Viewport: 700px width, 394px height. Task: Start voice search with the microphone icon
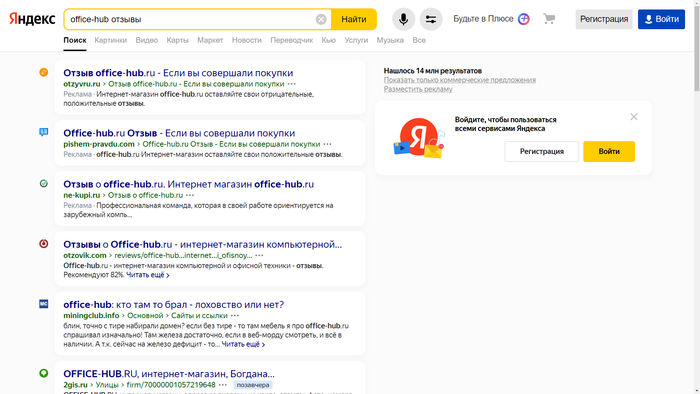tap(404, 19)
